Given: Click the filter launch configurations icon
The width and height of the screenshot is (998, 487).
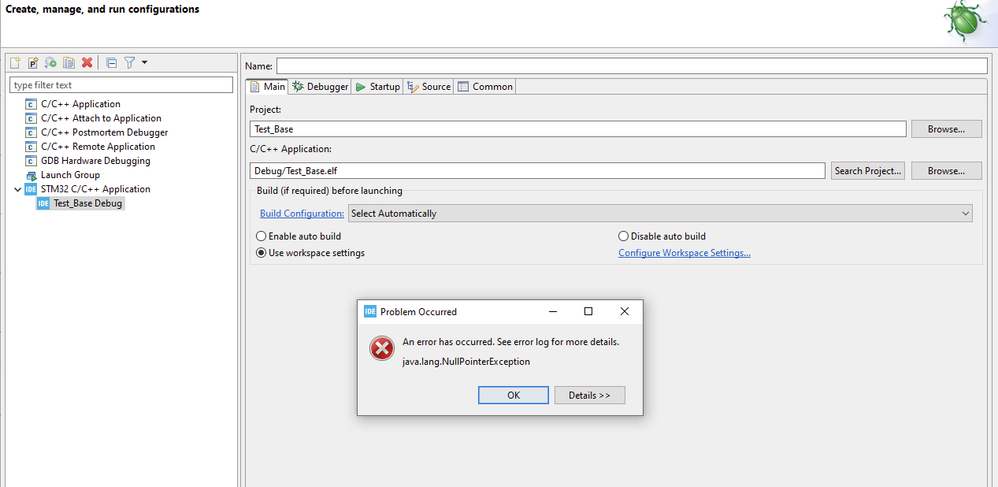Looking at the screenshot, I should 129,63.
